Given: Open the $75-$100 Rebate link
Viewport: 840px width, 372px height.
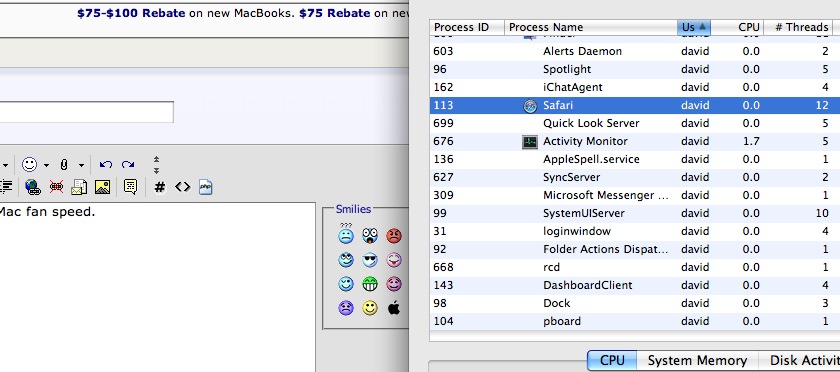Looking at the screenshot, I should click(x=131, y=13).
